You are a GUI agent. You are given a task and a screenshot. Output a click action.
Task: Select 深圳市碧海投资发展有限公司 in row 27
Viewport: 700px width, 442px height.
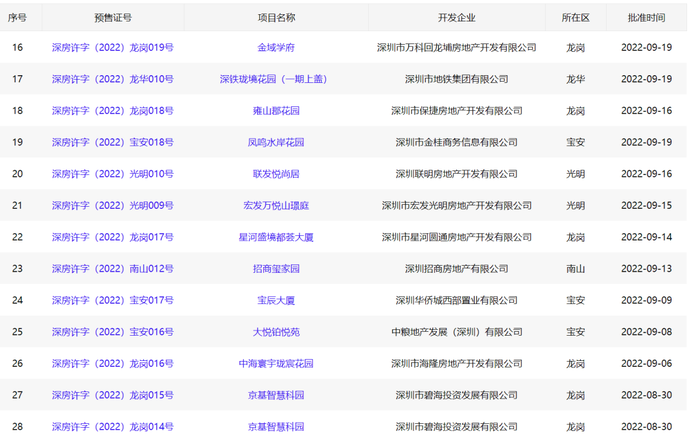tap(456, 395)
